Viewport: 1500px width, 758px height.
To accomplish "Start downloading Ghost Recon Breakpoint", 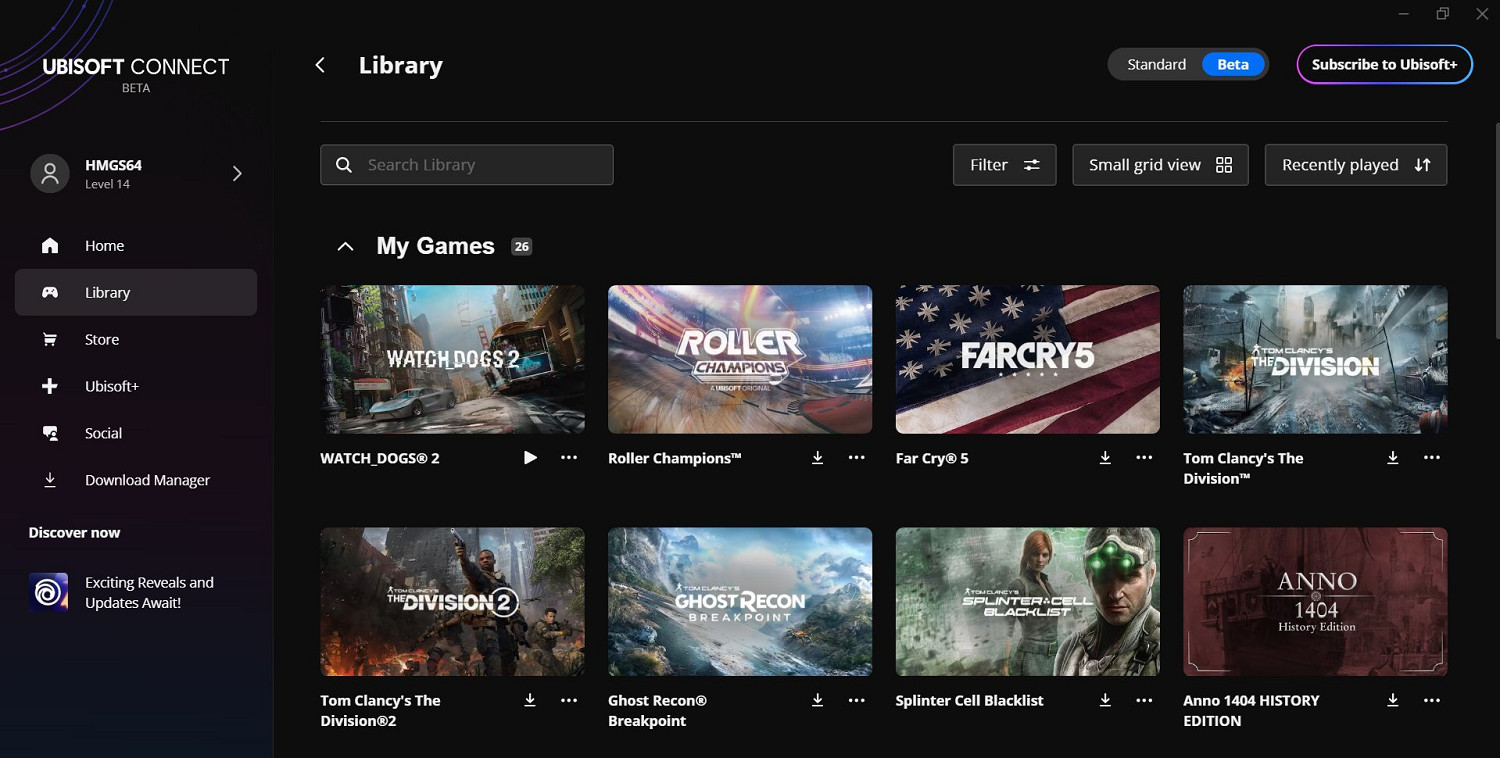I will [x=817, y=700].
